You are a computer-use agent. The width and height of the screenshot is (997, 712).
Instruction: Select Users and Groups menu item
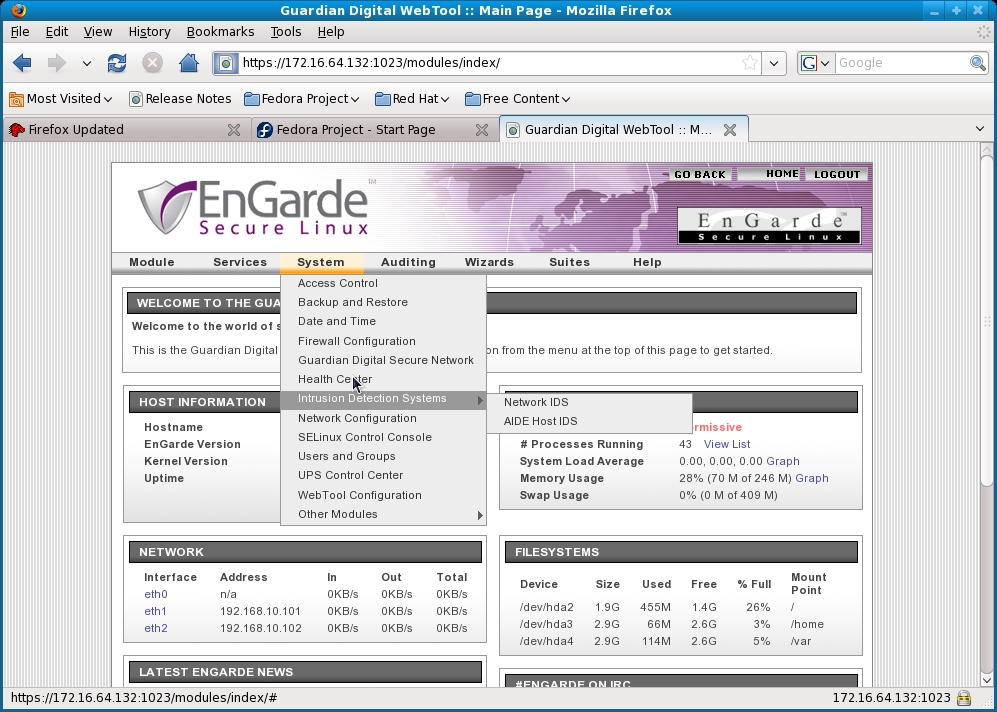pos(383,456)
